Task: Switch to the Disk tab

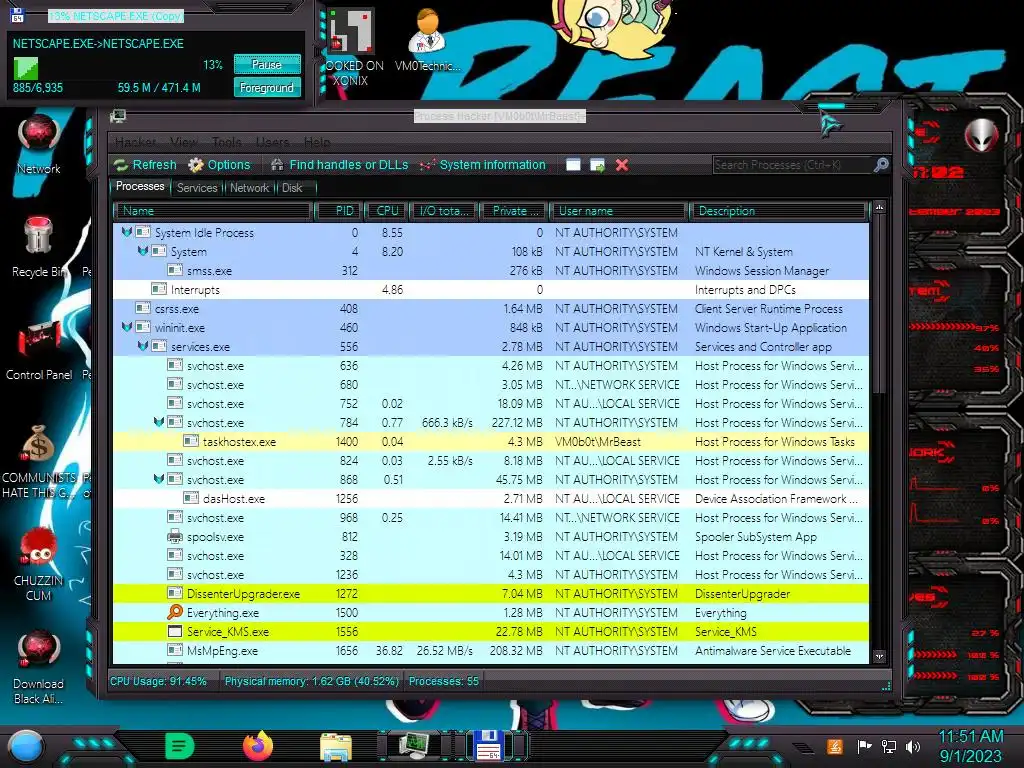Action: [x=292, y=188]
